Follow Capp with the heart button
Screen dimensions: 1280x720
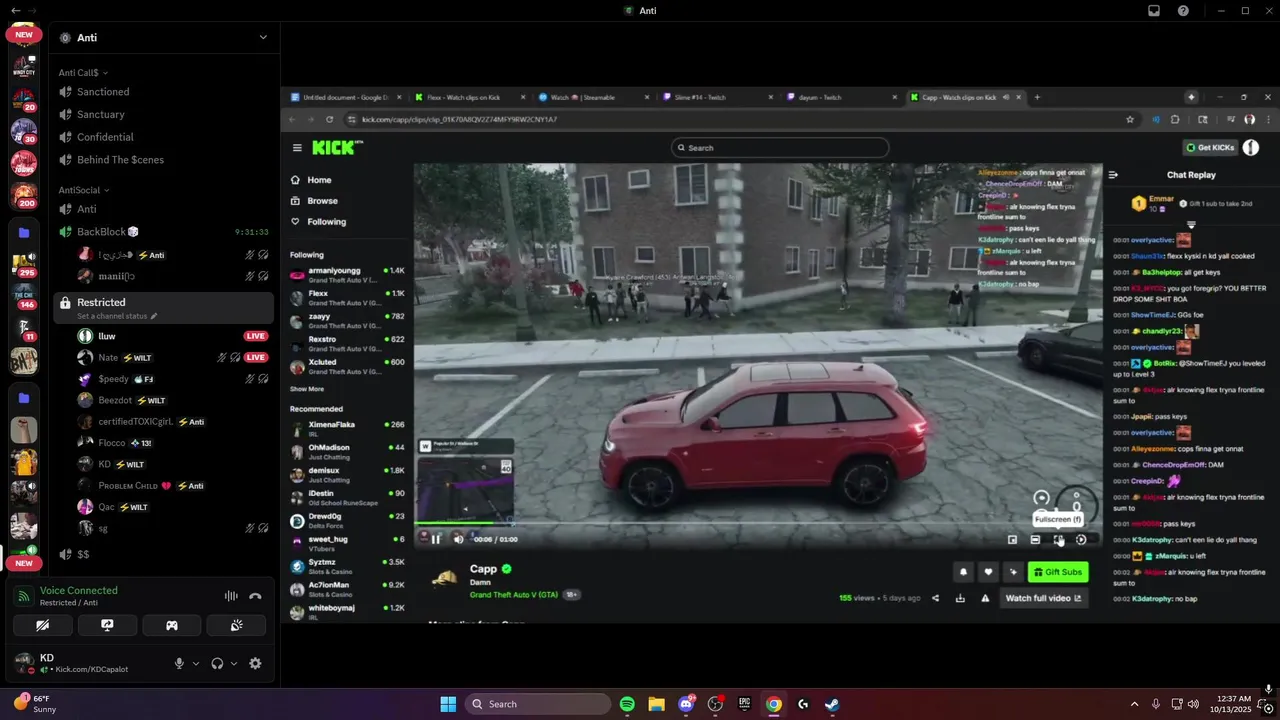pyautogui.click(x=989, y=572)
